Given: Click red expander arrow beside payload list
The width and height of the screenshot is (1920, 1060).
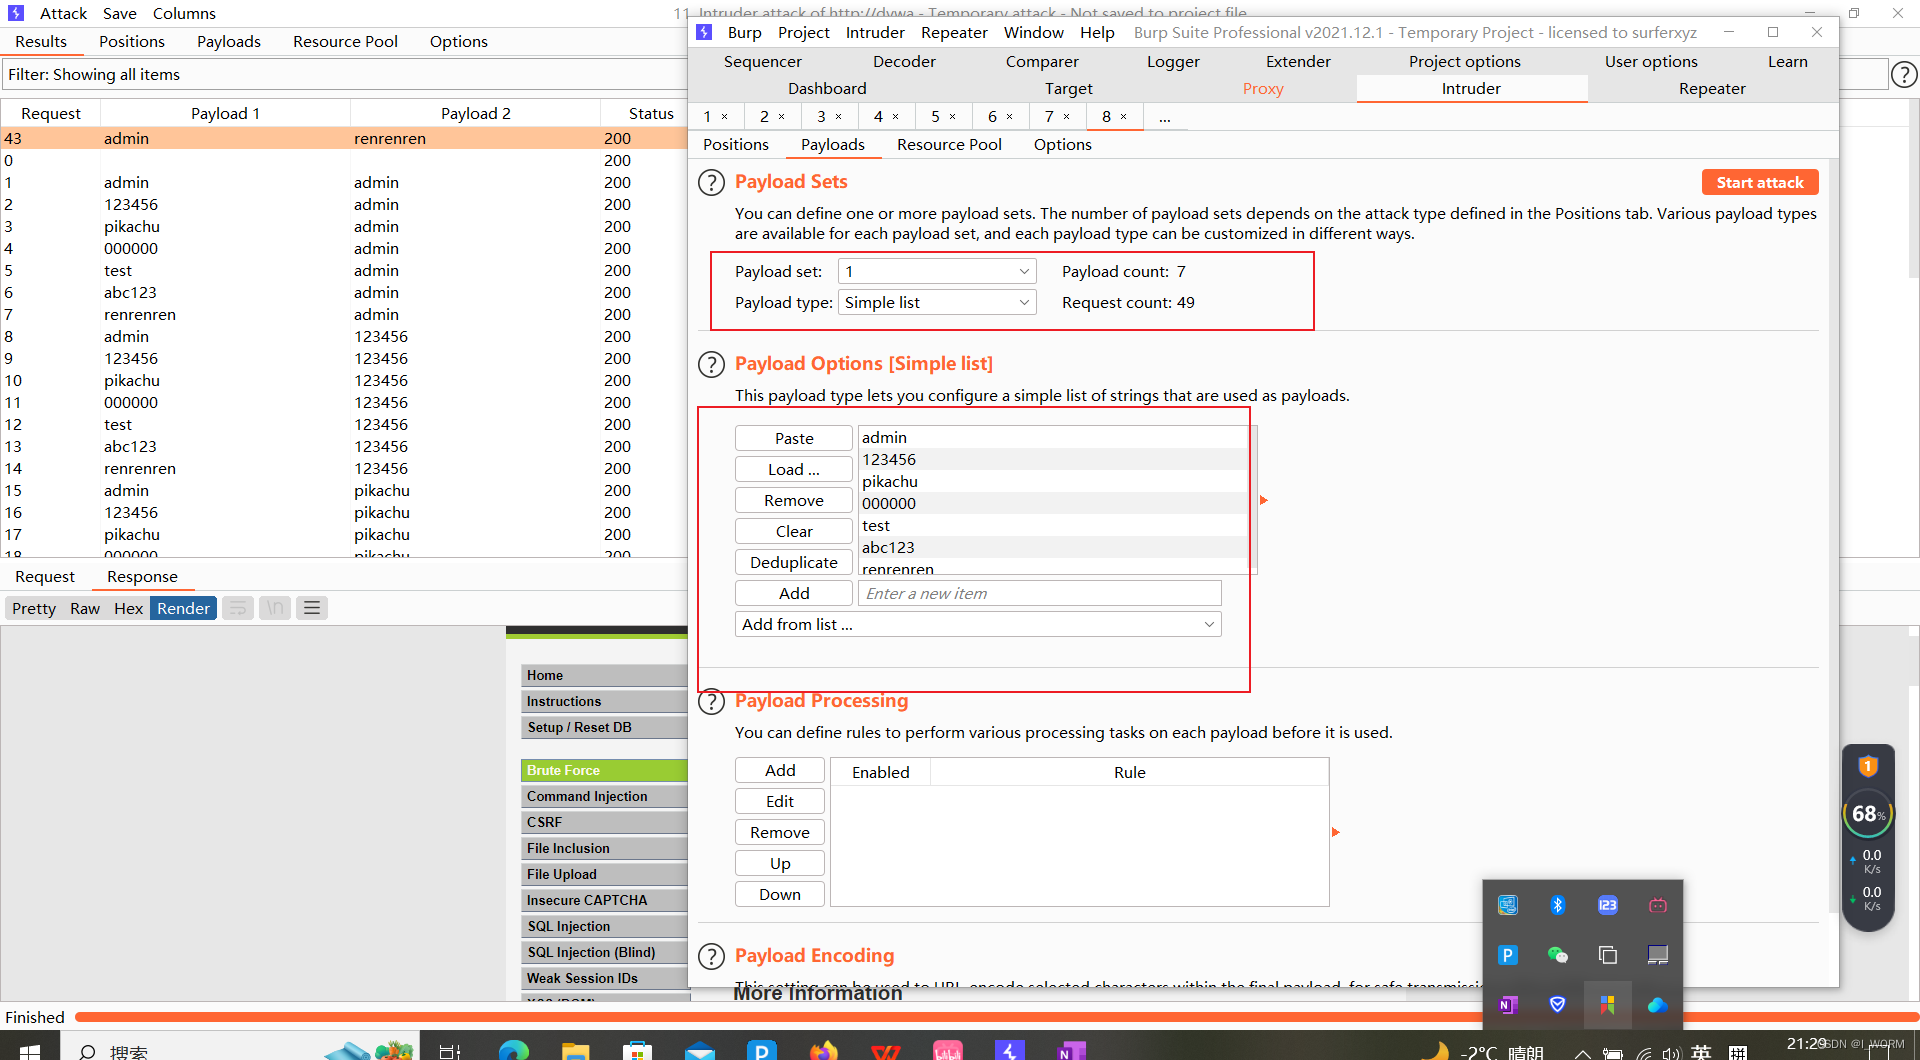Looking at the screenshot, I should tap(1264, 500).
